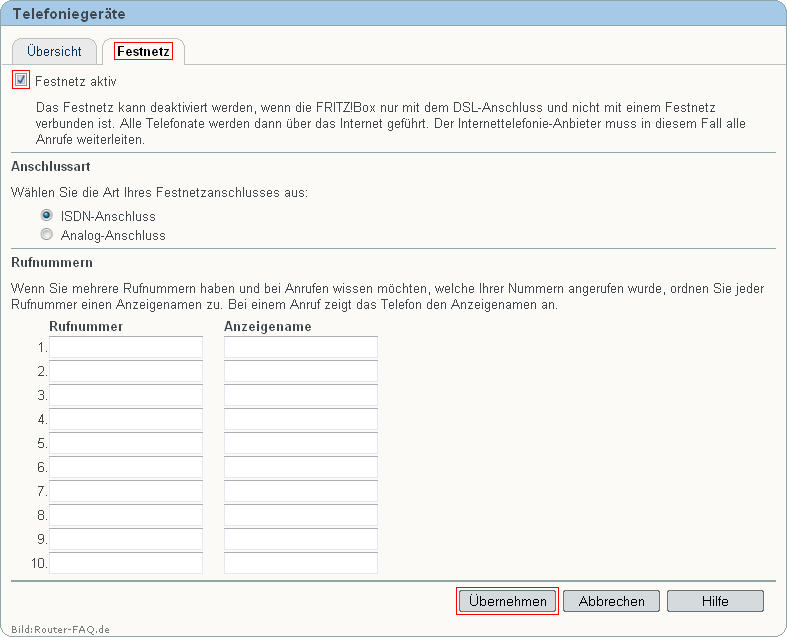Switch to the Übersicht tab
Screen dimensions: 787x637
tap(54, 51)
